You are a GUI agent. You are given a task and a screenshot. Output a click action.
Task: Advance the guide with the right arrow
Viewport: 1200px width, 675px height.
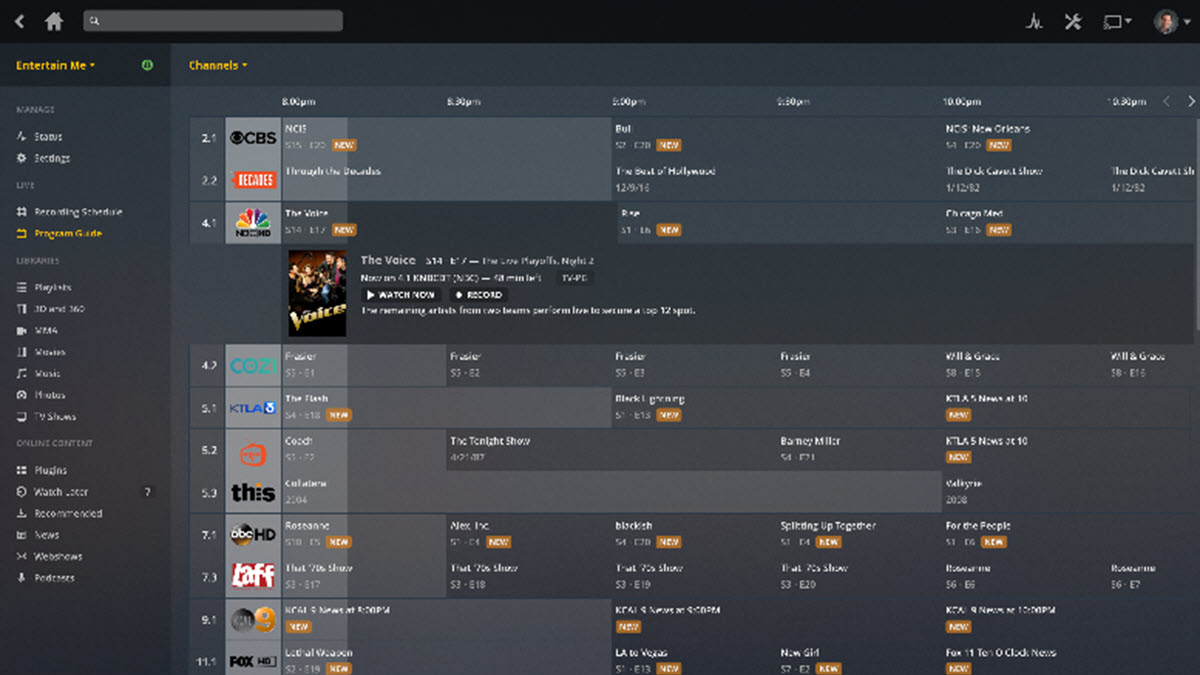point(1190,101)
